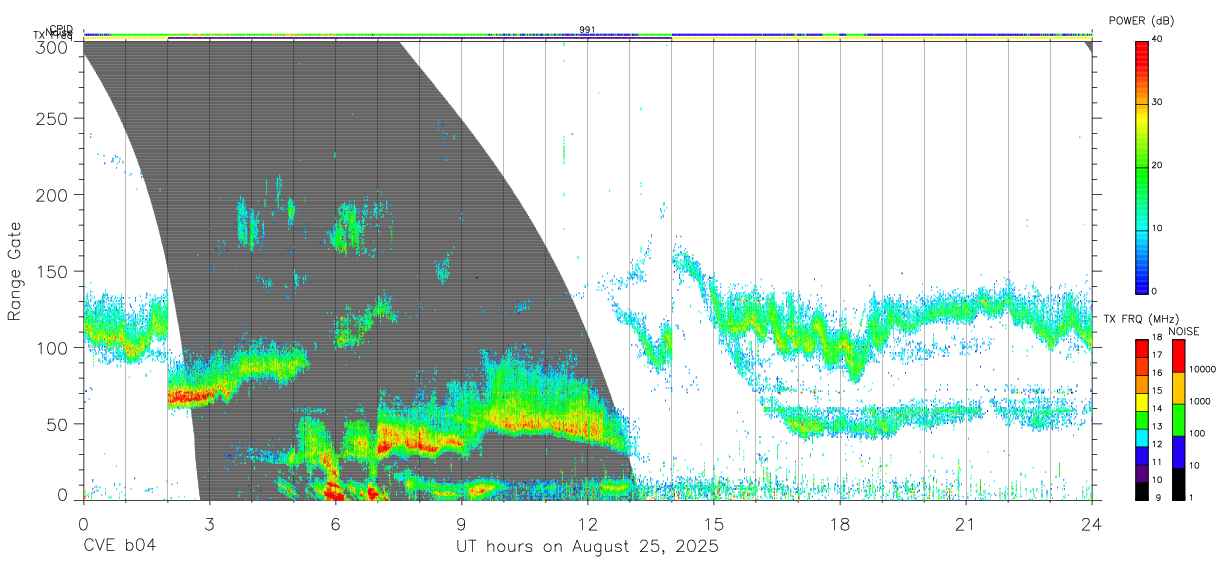Click the 150 tick on the Range Gate axis
1228x567 pixels.
coord(51,272)
